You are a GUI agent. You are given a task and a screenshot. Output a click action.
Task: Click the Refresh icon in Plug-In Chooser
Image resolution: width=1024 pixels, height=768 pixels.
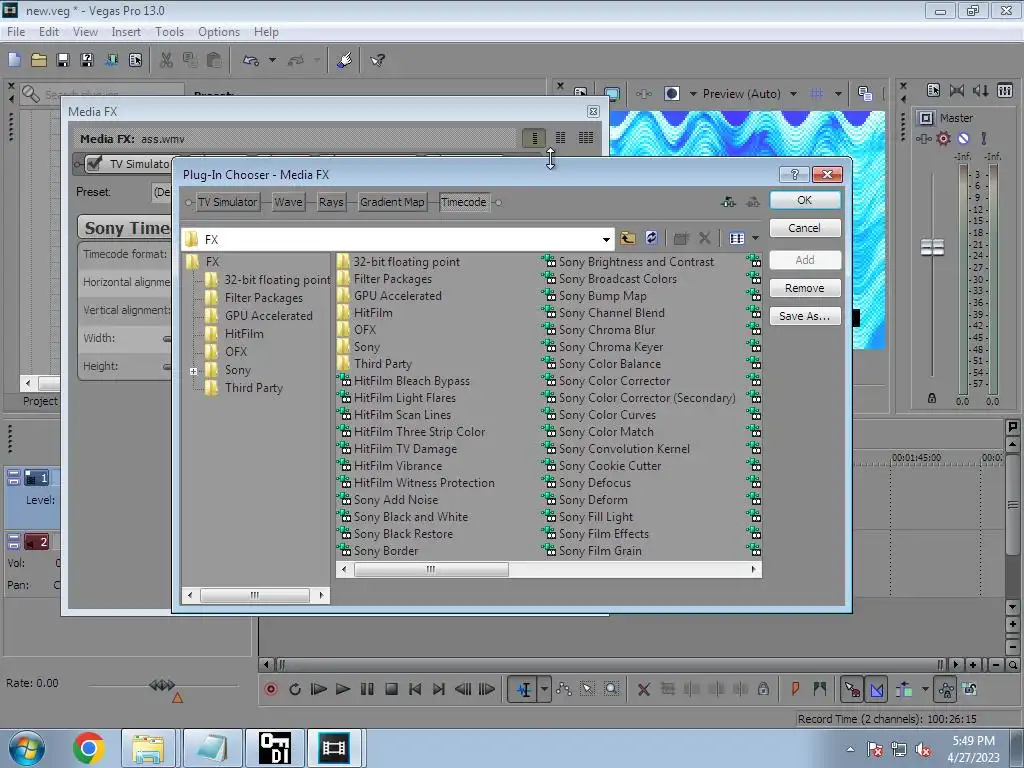click(x=651, y=238)
